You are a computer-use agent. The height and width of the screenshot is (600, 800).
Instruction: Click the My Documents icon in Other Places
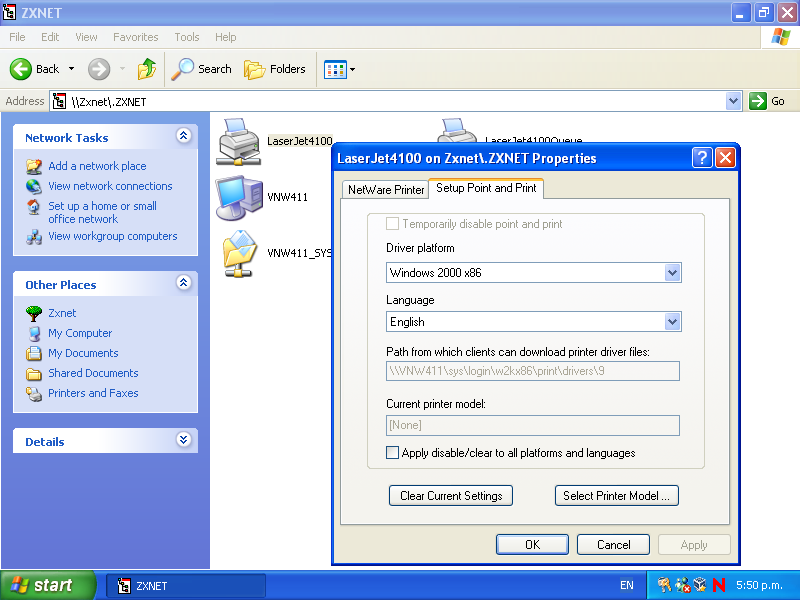pyautogui.click(x=34, y=353)
